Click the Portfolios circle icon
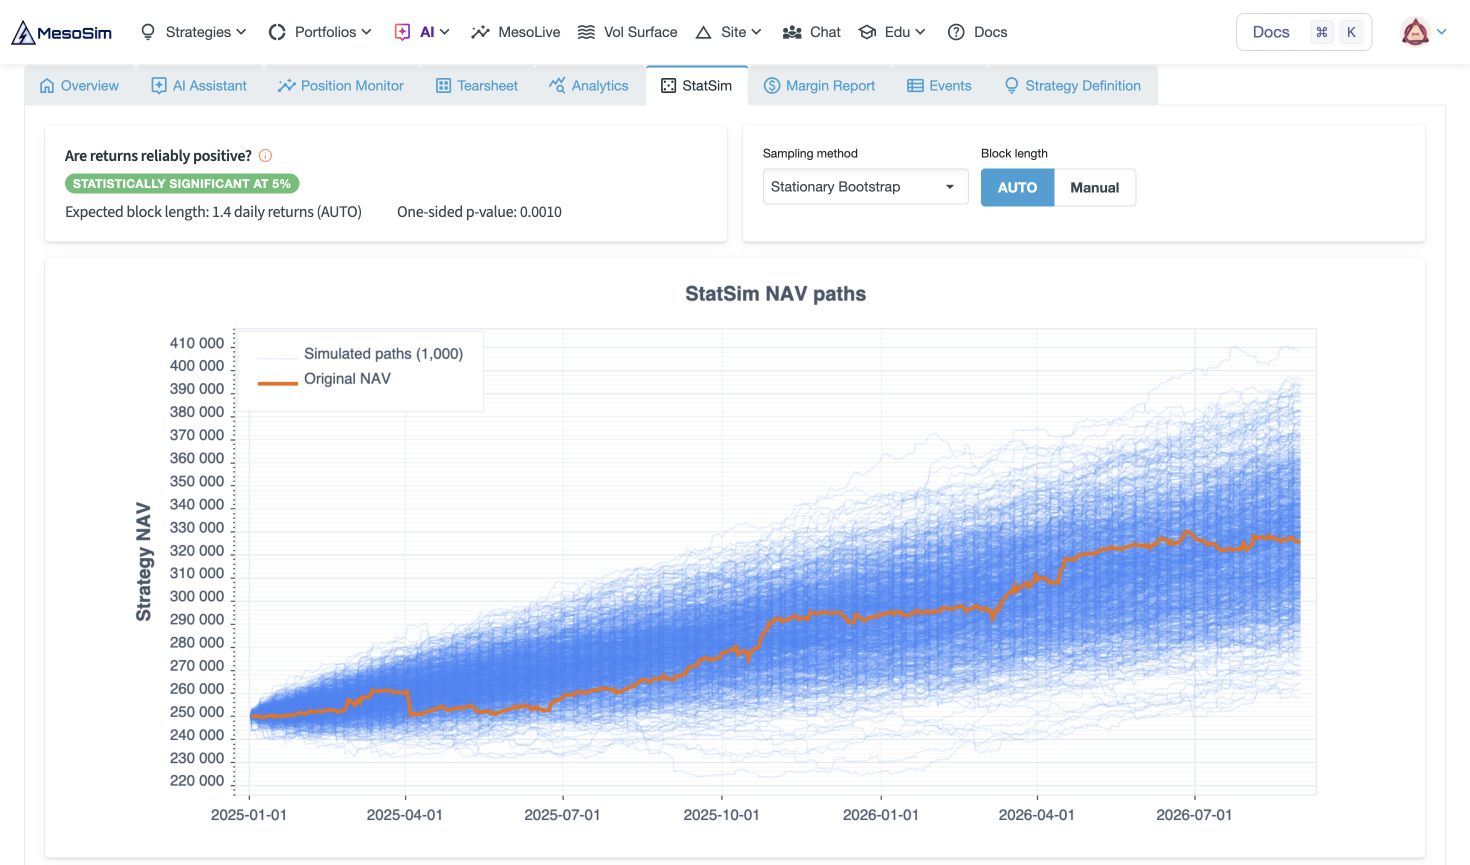Image resolution: width=1470 pixels, height=865 pixels. [x=277, y=32]
